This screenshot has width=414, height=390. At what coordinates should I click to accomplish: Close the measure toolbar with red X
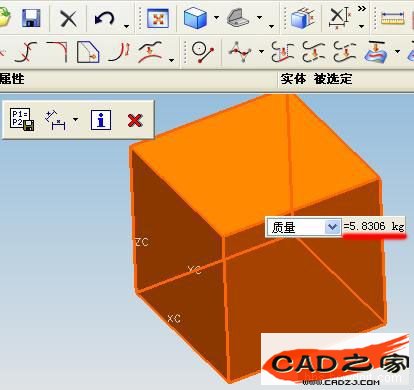(135, 120)
